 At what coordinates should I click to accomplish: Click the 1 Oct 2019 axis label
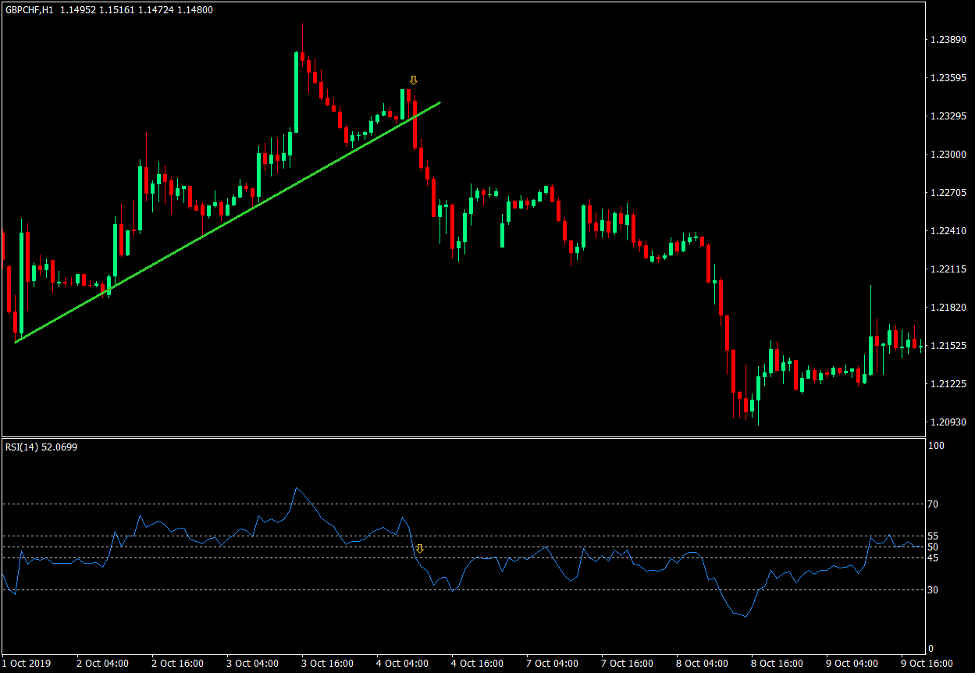24,662
